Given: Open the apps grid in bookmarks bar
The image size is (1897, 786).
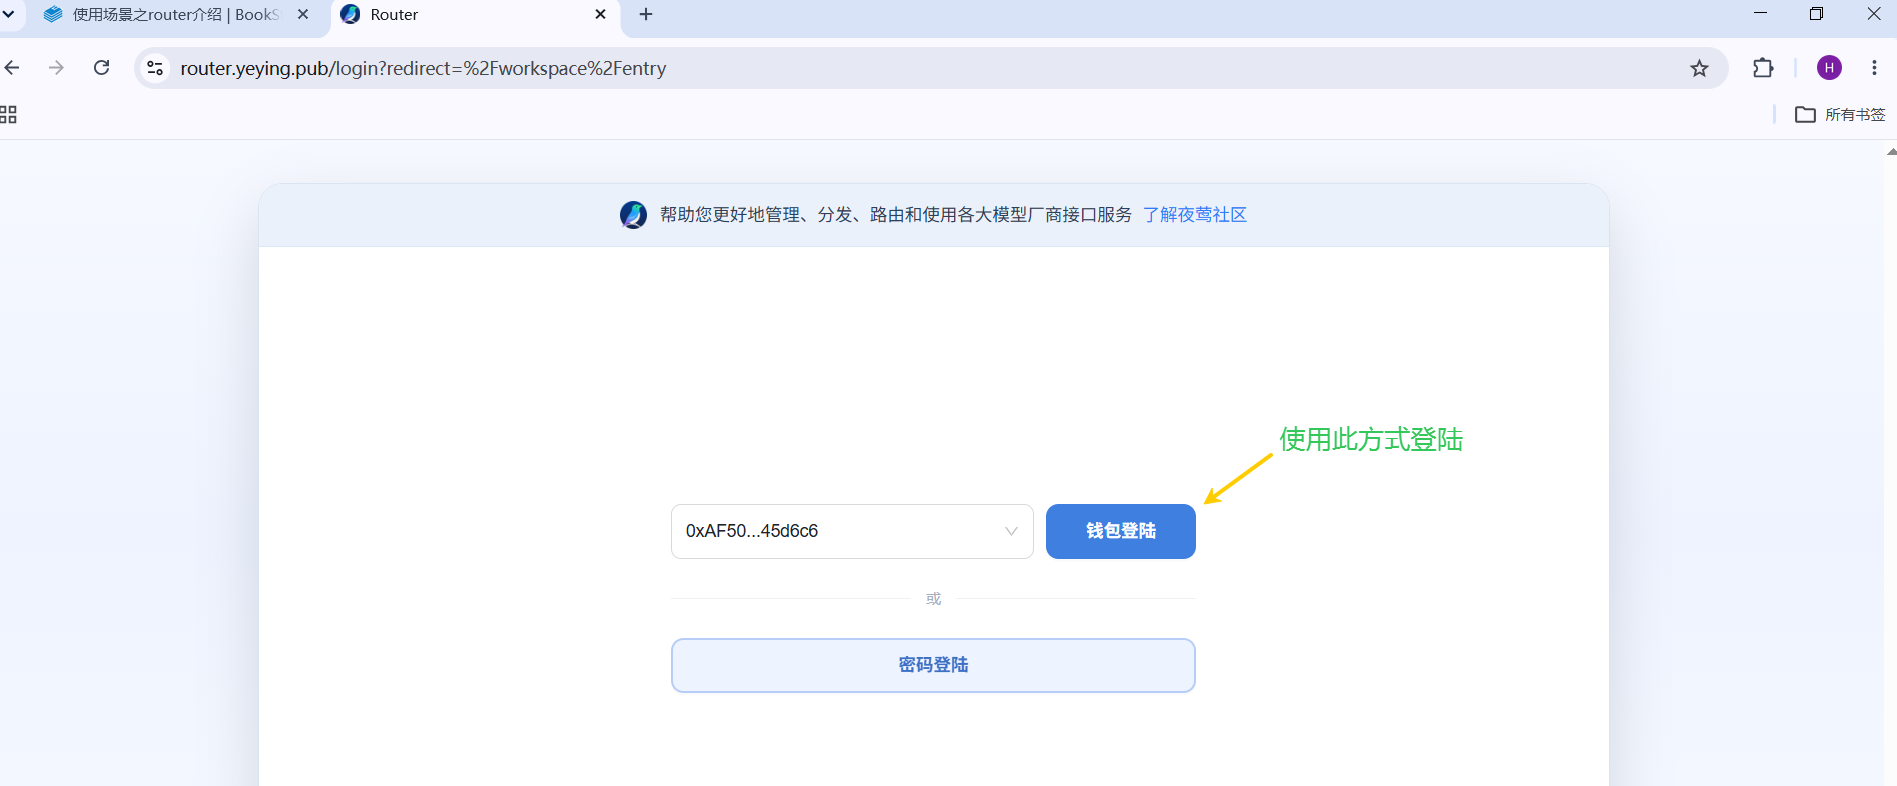Looking at the screenshot, I should click(8, 115).
